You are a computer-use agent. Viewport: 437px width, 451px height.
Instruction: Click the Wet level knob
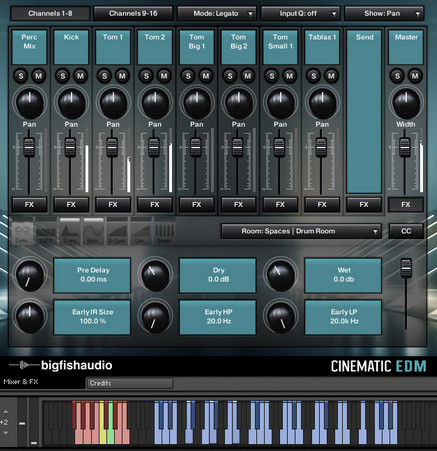click(280, 275)
